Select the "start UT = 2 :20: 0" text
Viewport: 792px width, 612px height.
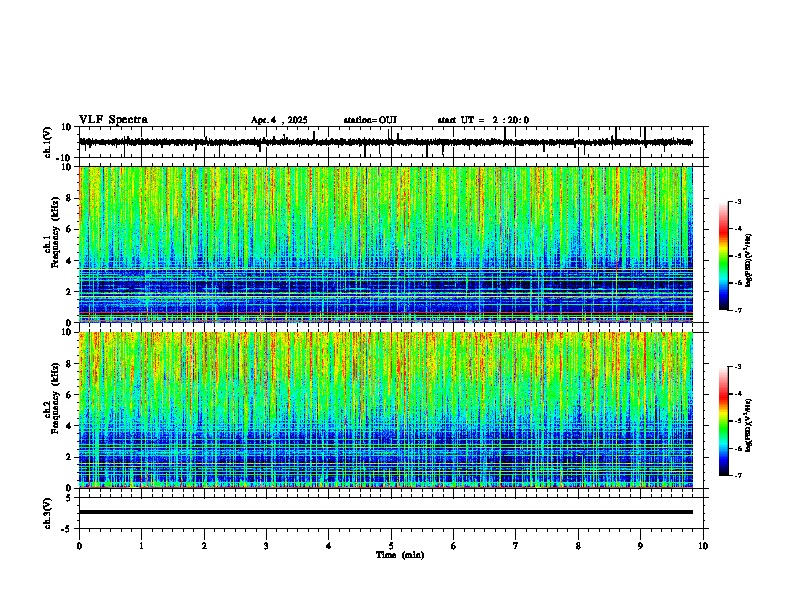coord(483,120)
